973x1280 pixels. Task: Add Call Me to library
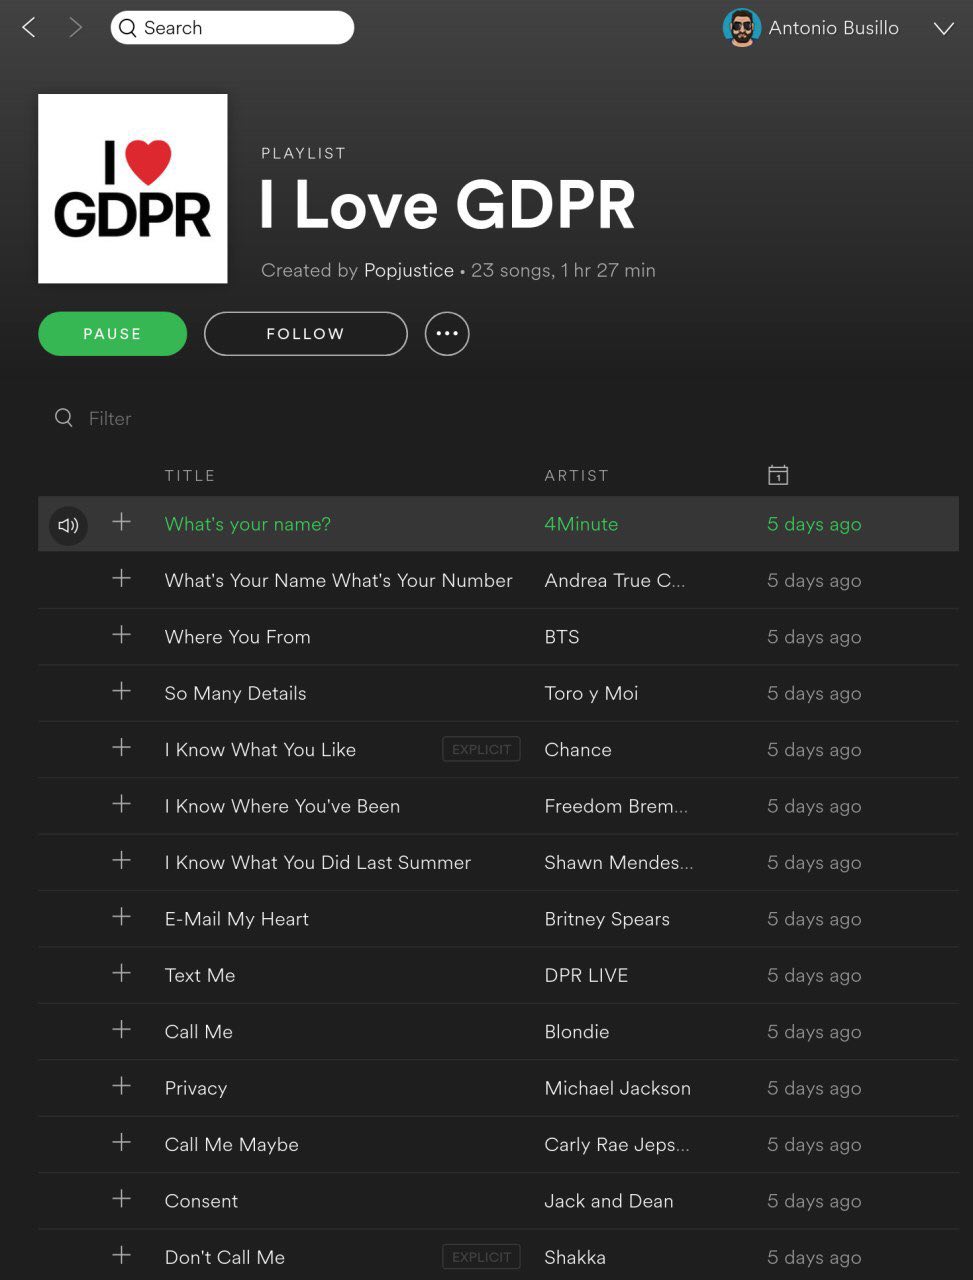click(121, 1030)
